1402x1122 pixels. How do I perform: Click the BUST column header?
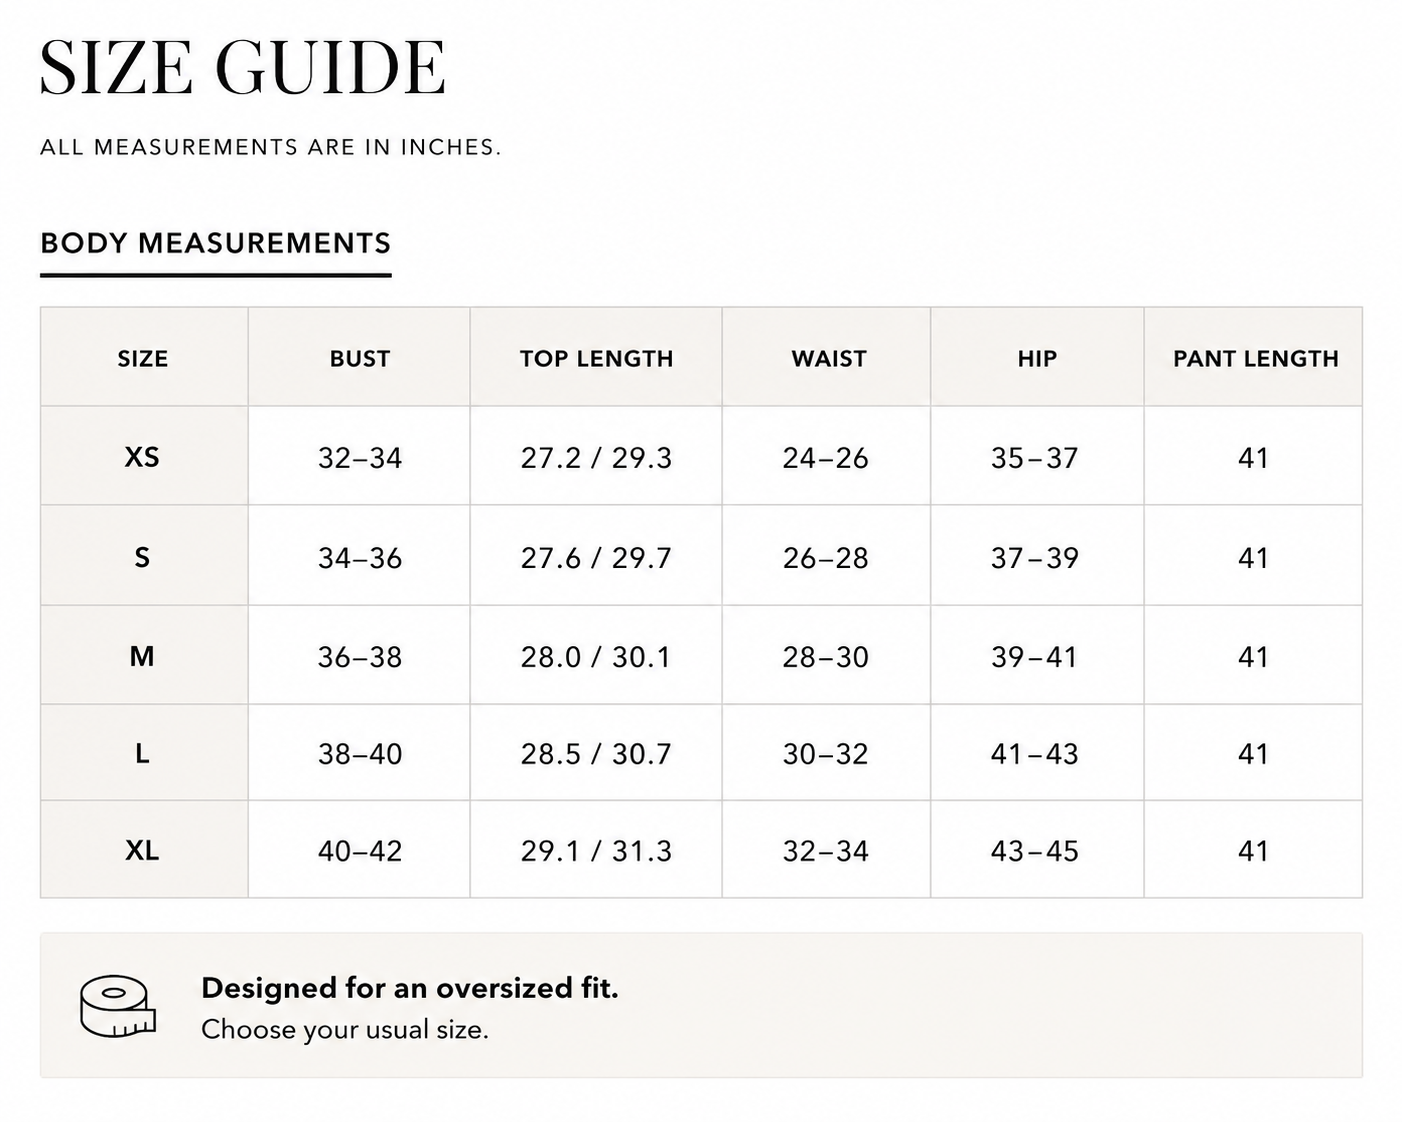click(360, 359)
